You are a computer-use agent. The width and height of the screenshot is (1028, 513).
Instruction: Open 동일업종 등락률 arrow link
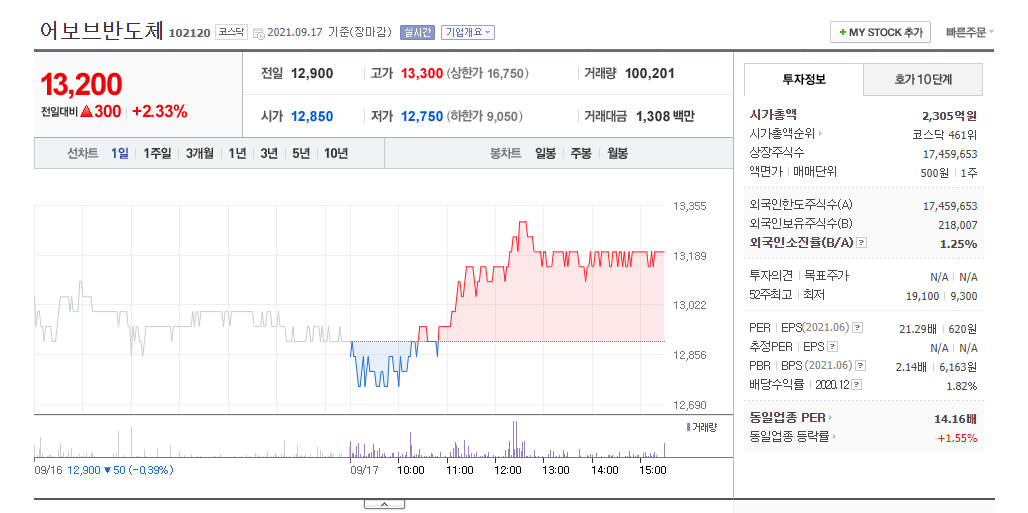point(793,437)
